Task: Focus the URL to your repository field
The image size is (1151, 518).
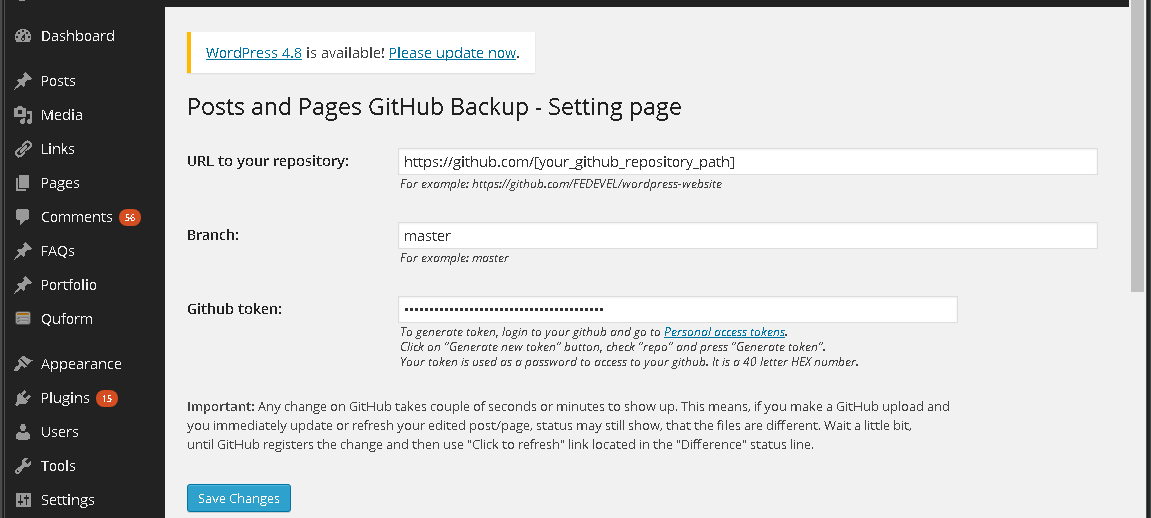Action: [747, 161]
